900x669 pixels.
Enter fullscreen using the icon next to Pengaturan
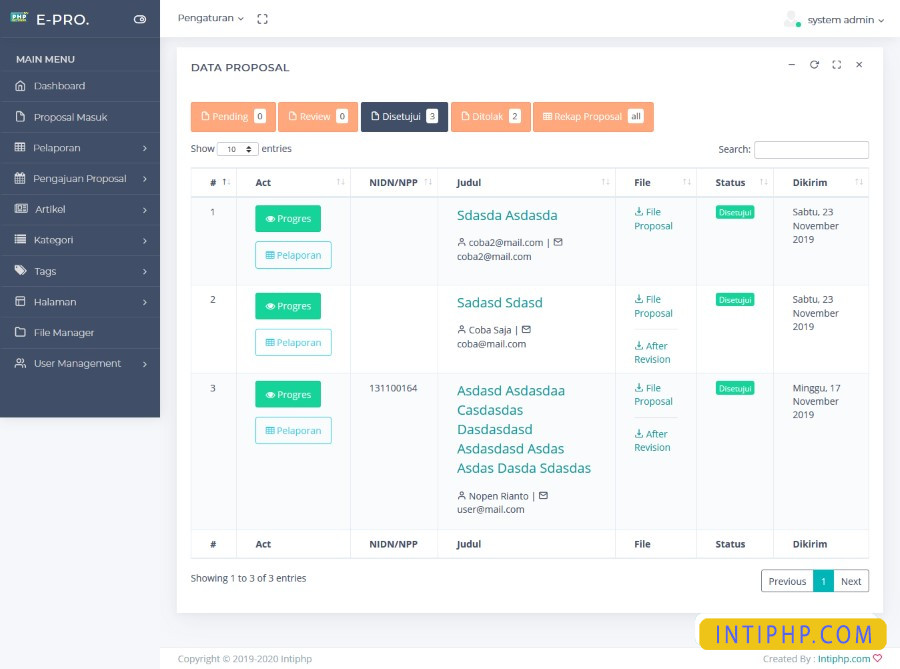tap(262, 18)
